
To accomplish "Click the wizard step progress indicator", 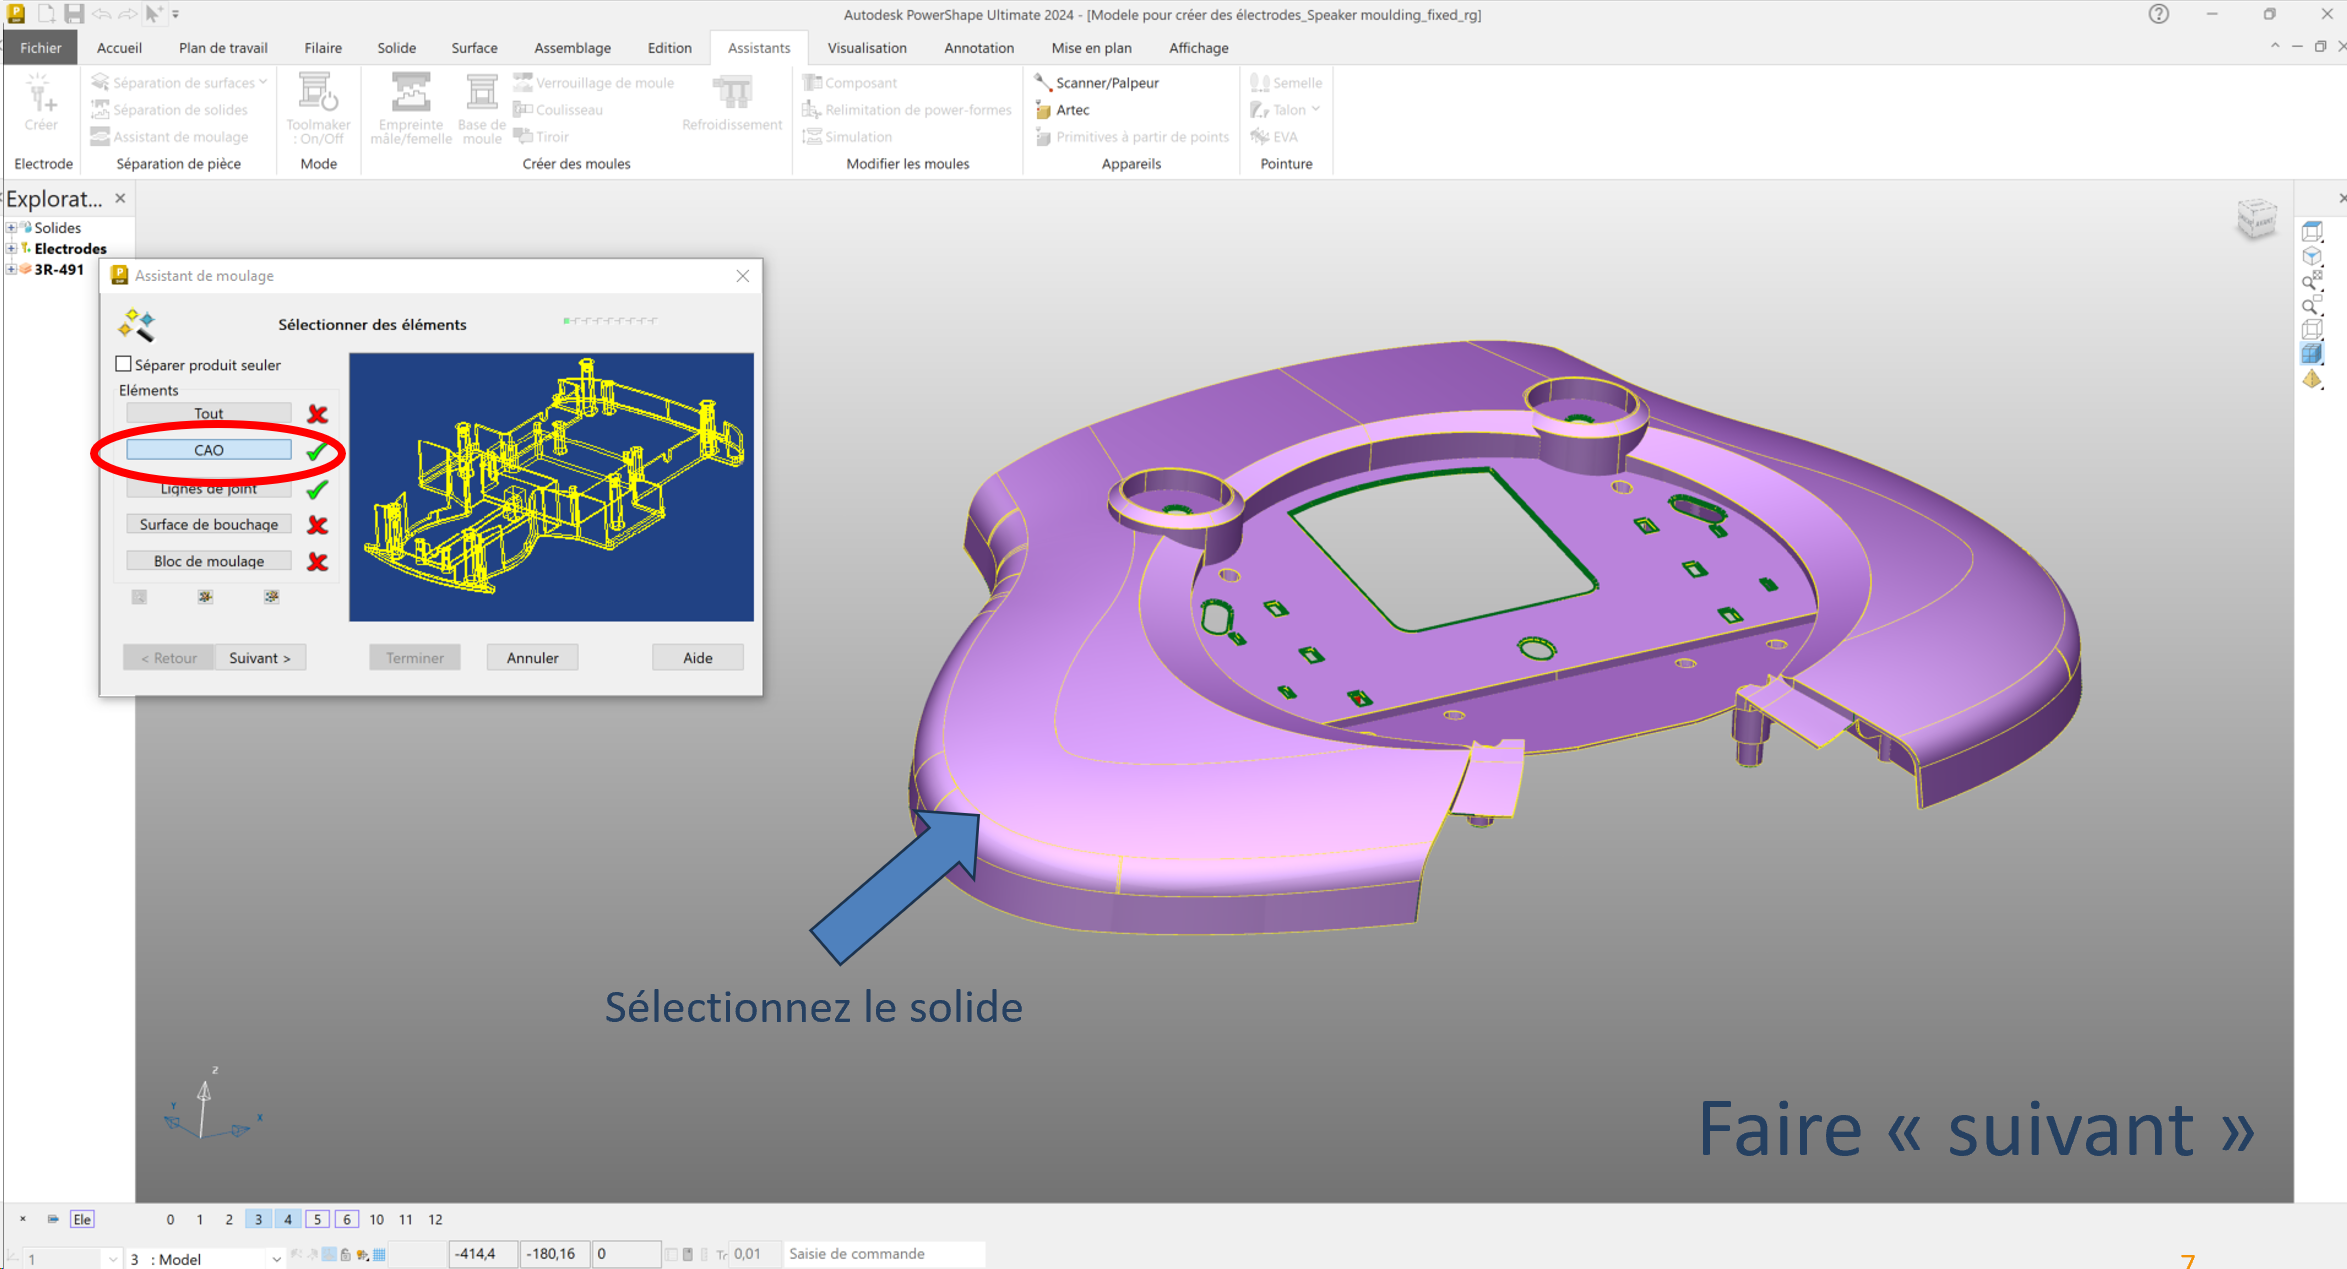I will [x=610, y=321].
